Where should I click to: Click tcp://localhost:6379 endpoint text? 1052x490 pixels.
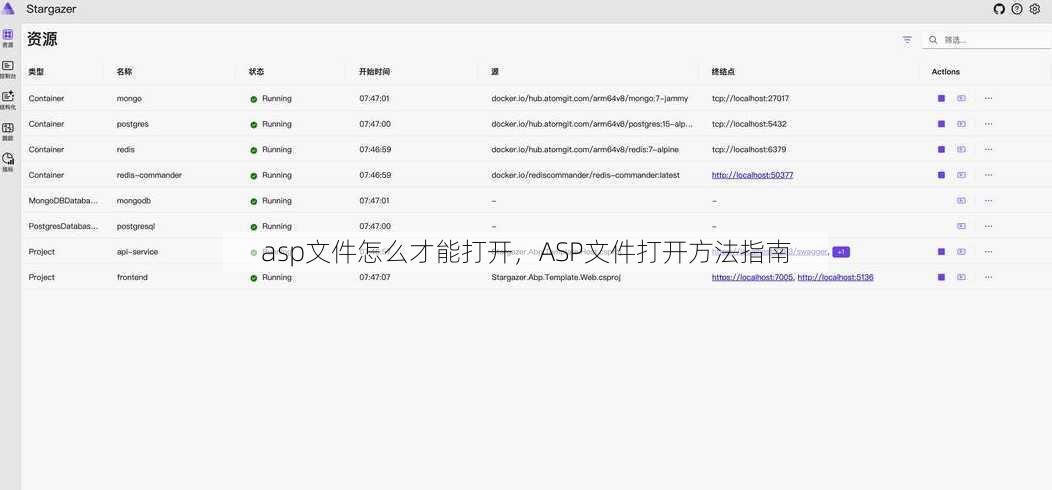pos(749,149)
